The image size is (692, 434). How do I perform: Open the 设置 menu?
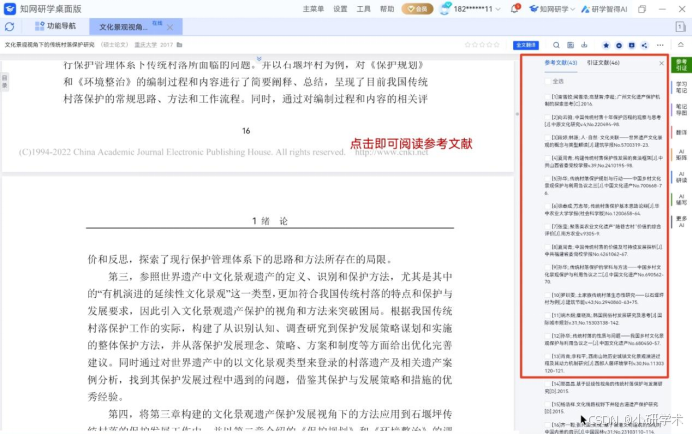(x=340, y=9)
